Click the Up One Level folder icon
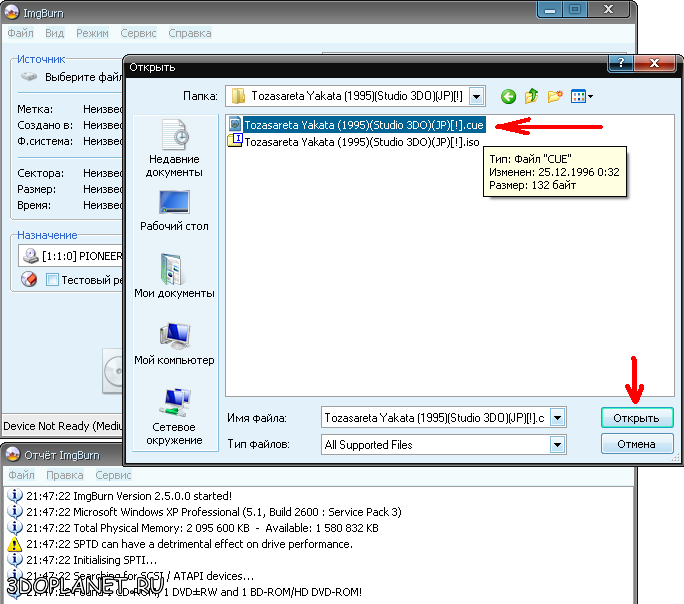 click(x=531, y=97)
